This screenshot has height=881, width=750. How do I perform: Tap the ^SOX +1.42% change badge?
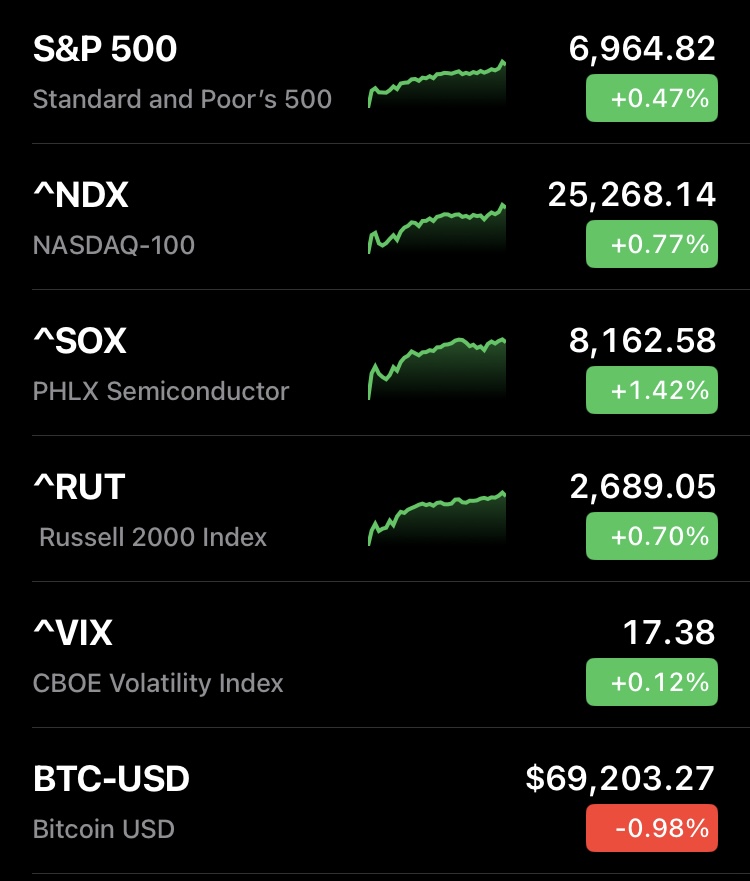(x=651, y=390)
